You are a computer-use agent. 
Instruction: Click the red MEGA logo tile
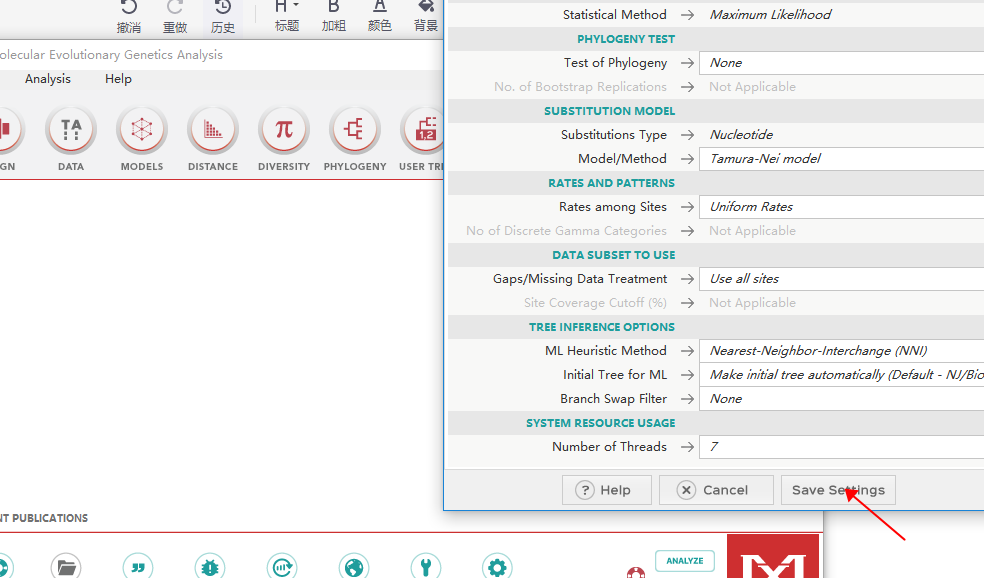(x=773, y=556)
